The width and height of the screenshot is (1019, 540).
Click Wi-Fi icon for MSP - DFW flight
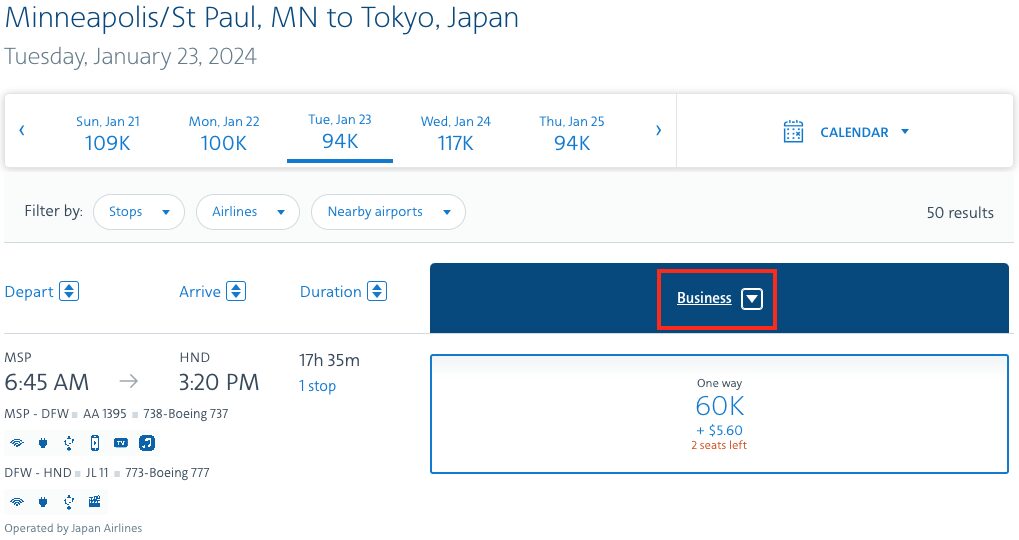tap(17, 443)
